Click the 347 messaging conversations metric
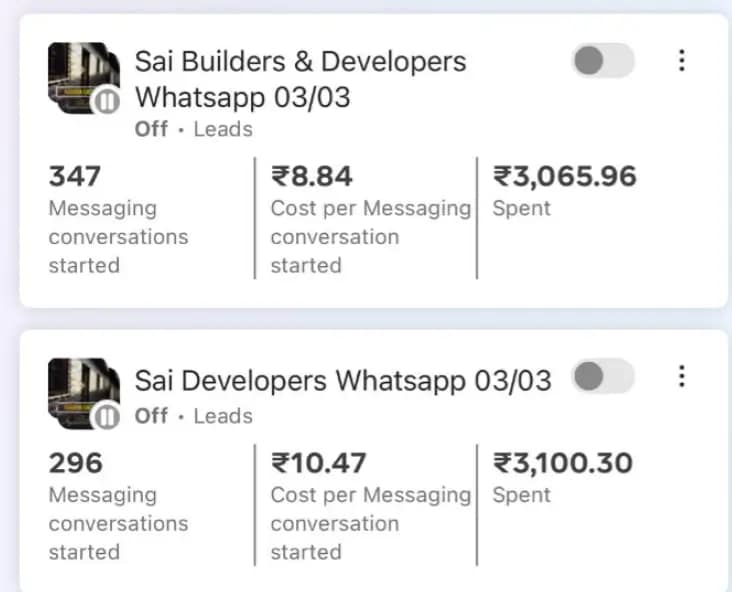This screenshot has width=732, height=592. pos(75,177)
